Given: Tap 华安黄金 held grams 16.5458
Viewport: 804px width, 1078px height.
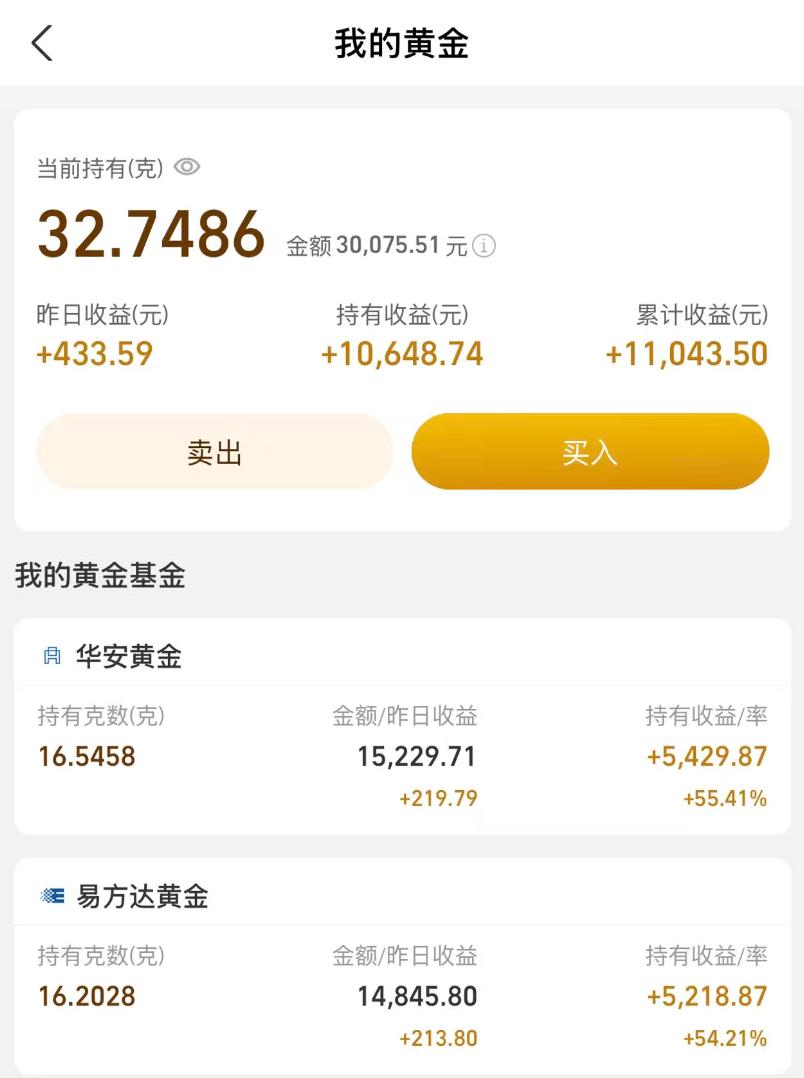Looking at the screenshot, I should [87, 756].
